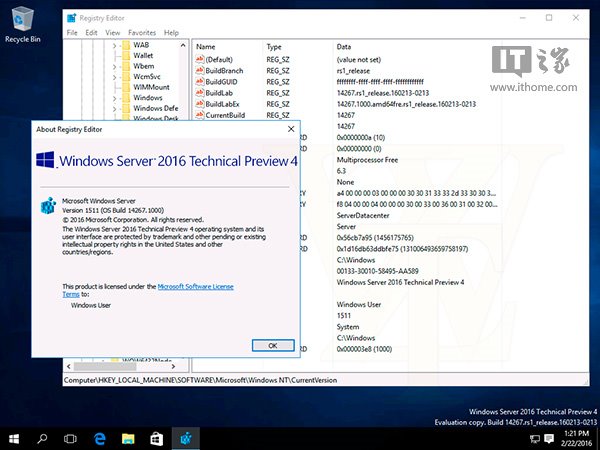The width and height of the screenshot is (600, 450).
Task: Click the regedit cube icon in About dialog
Action: click(49, 205)
